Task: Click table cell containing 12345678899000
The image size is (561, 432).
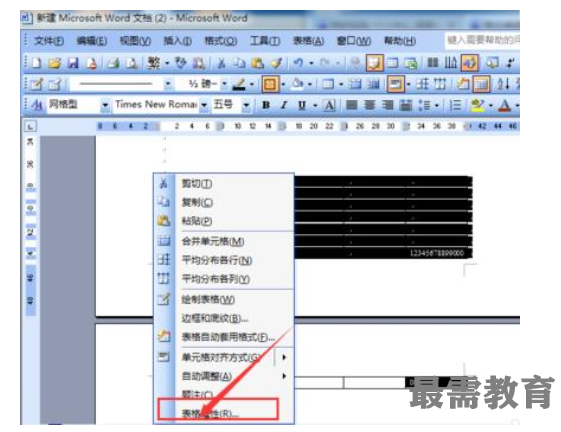Action: [436, 253]
